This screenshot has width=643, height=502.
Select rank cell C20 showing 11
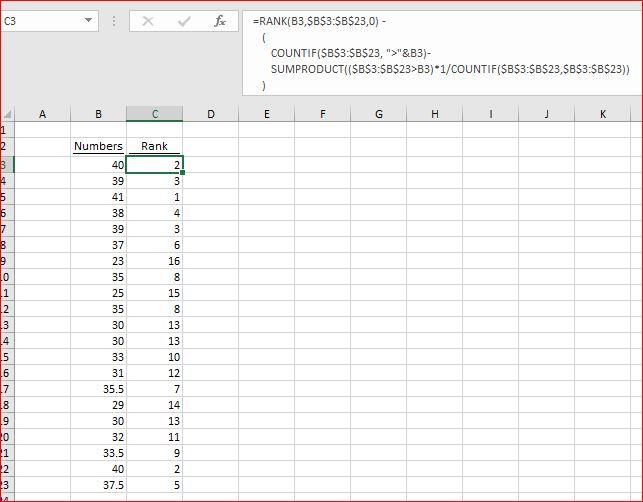[155, 437]
